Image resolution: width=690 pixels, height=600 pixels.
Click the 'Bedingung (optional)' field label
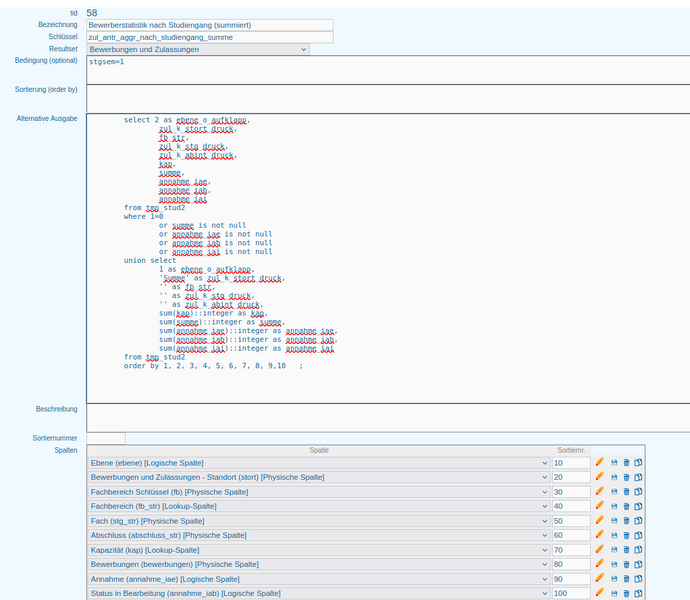pos(46,60)
